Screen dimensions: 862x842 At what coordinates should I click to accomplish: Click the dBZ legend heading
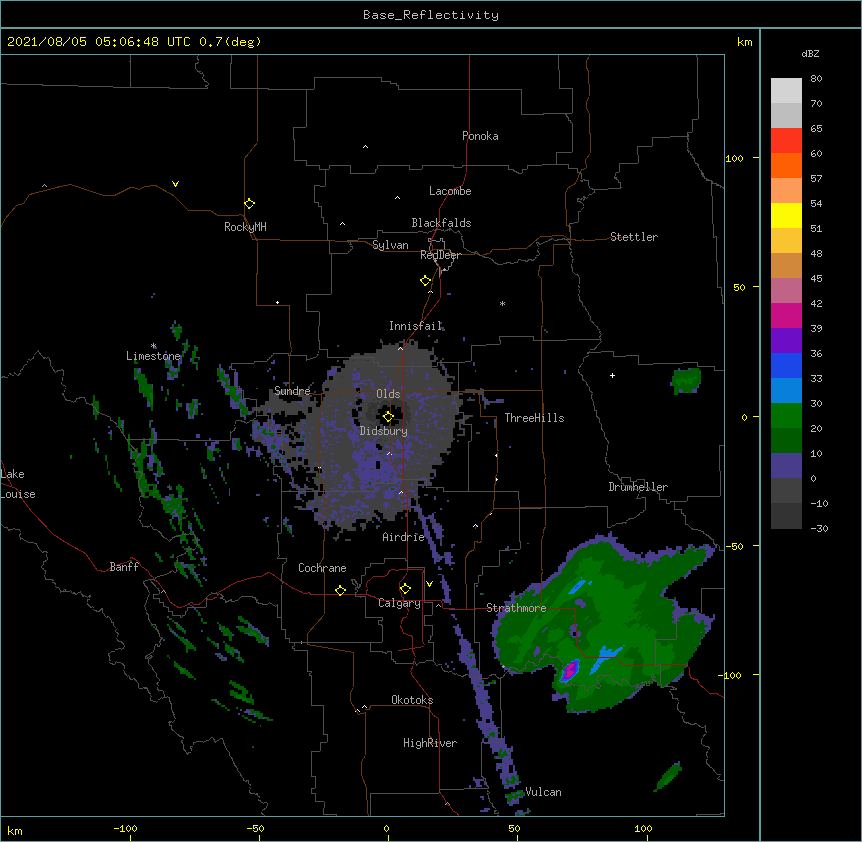(810, 53)
